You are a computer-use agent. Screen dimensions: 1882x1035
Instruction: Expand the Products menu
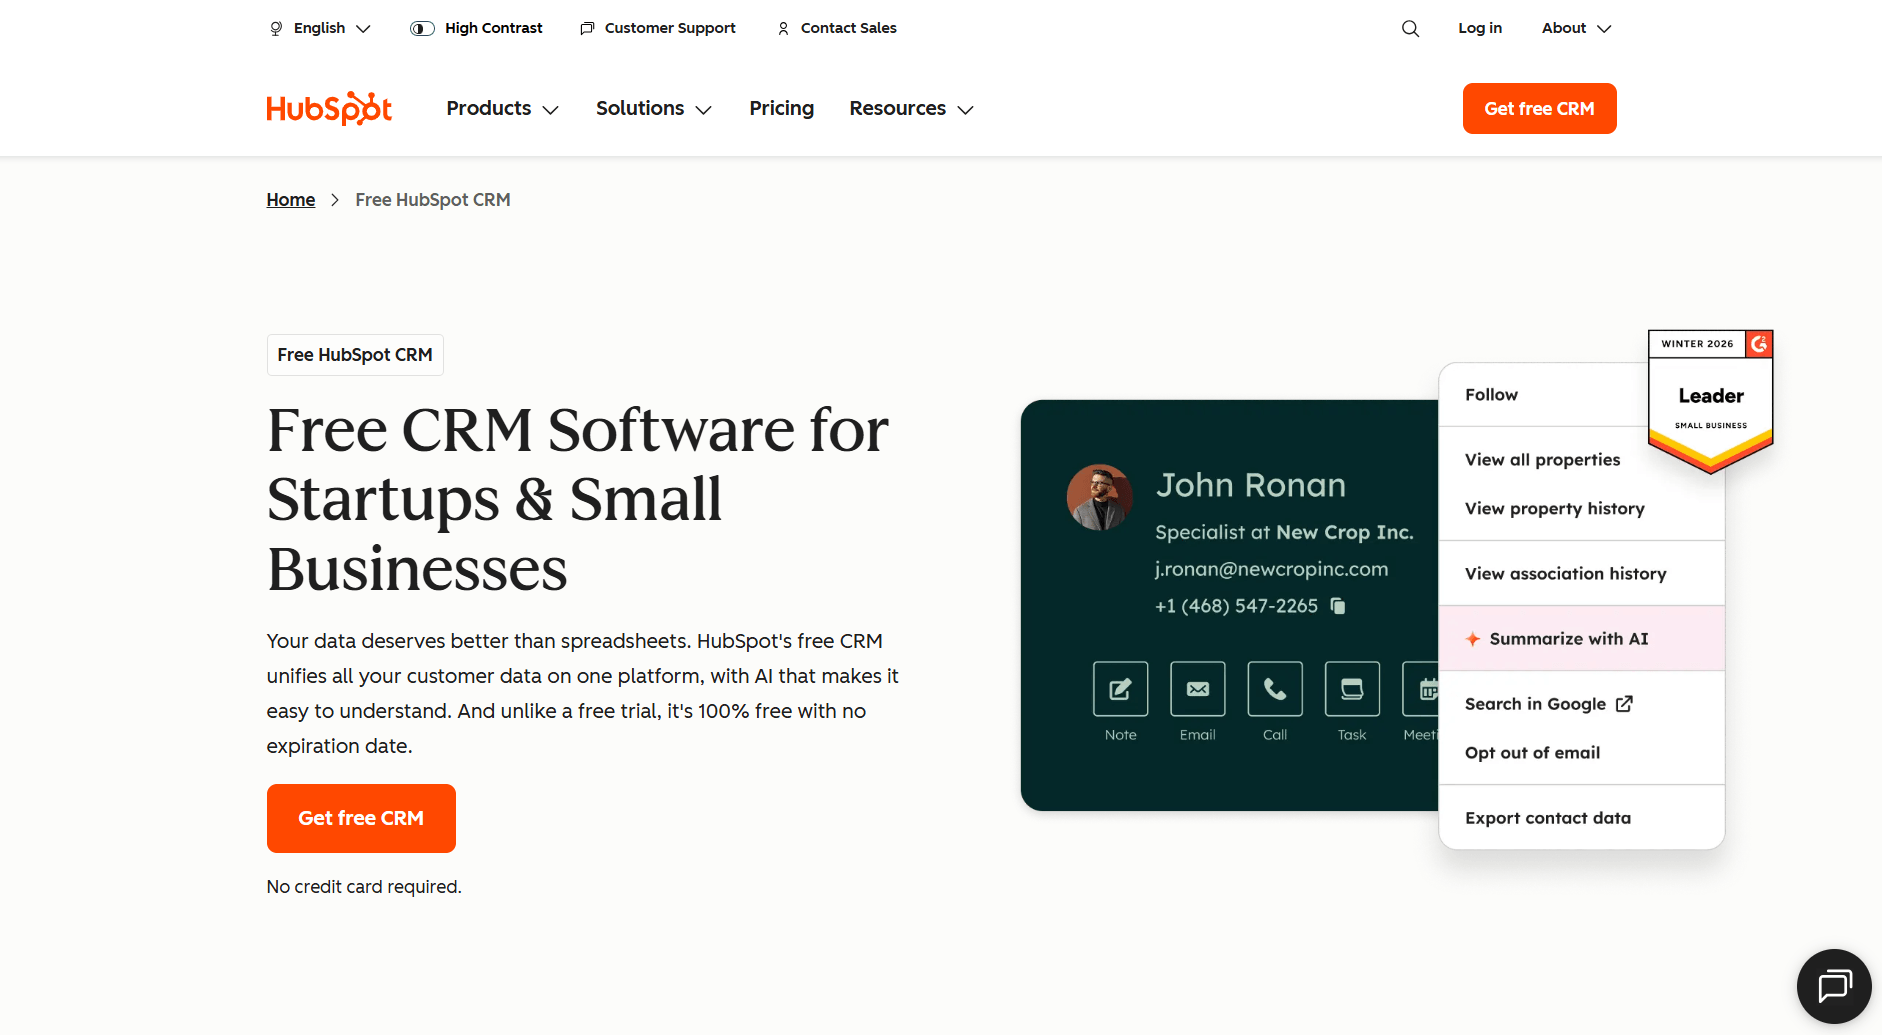click(502, 108)
